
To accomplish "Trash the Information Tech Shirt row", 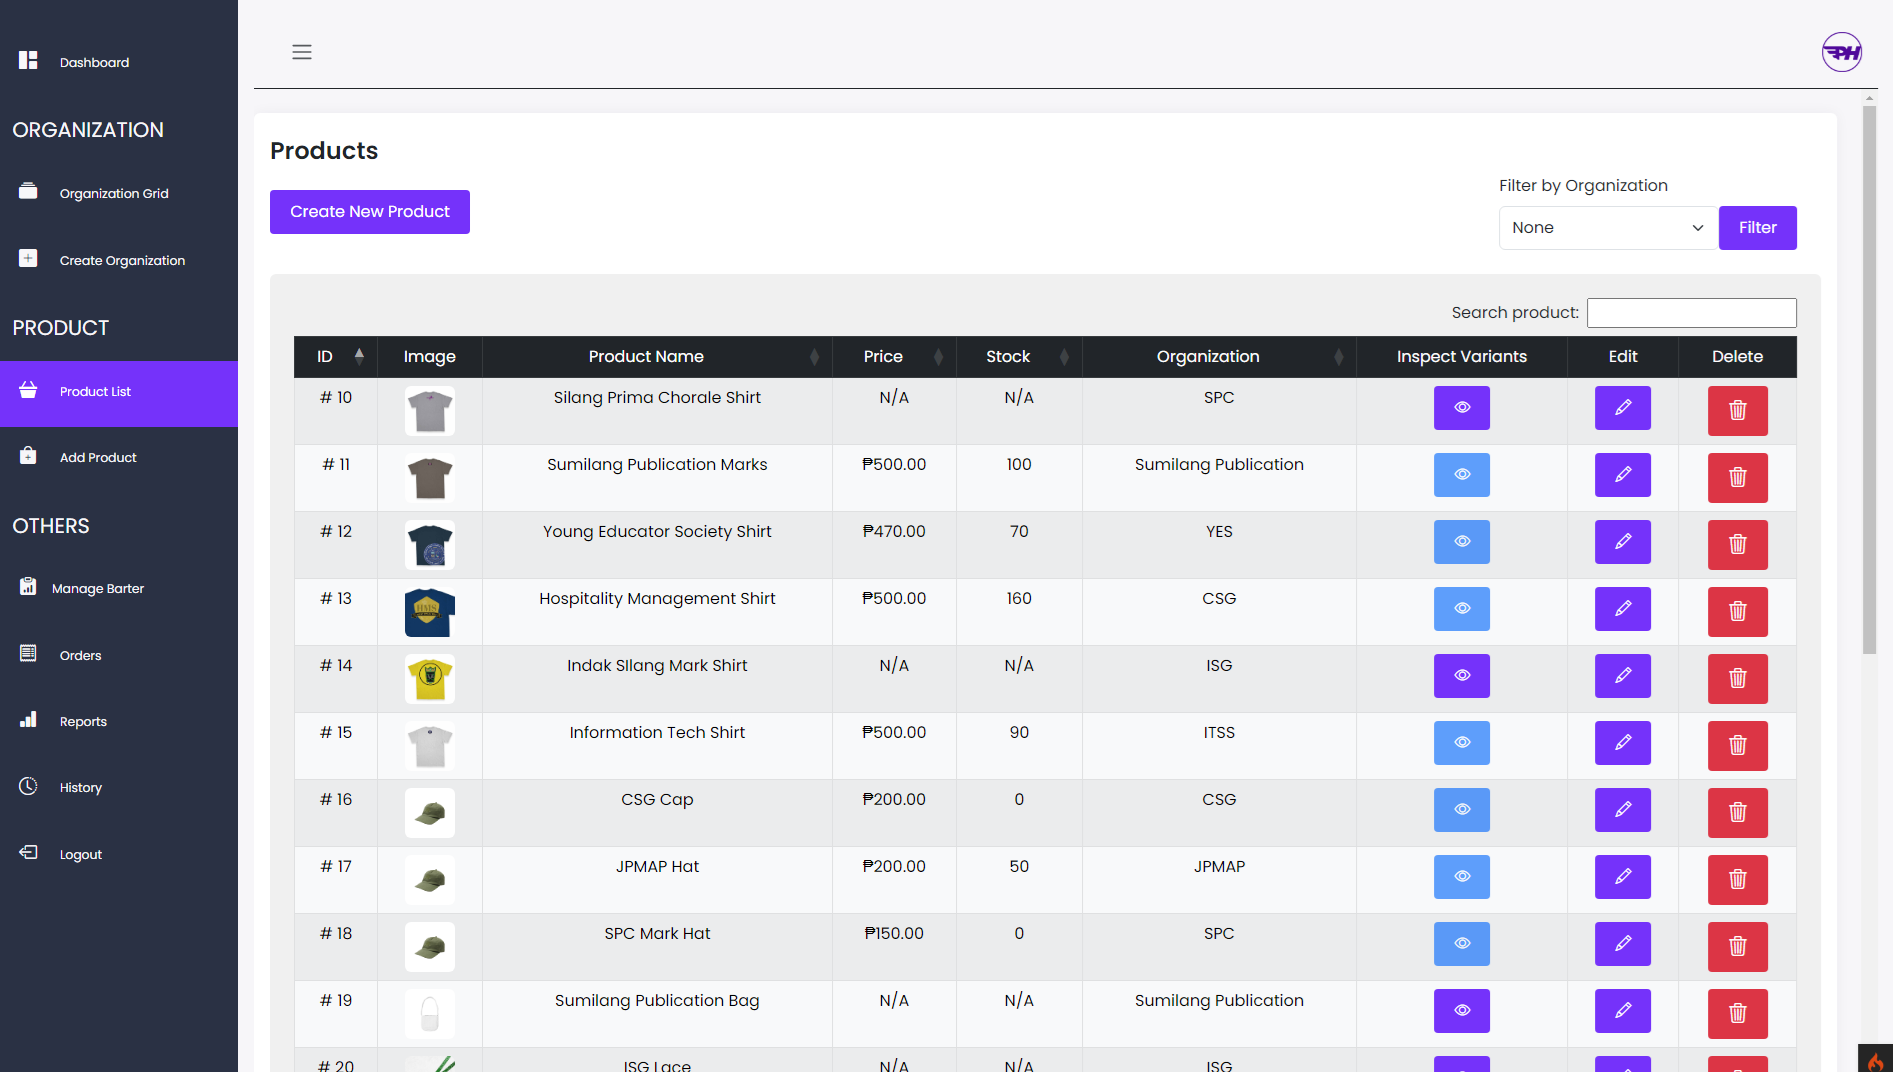I will [x=1737, y=745].
